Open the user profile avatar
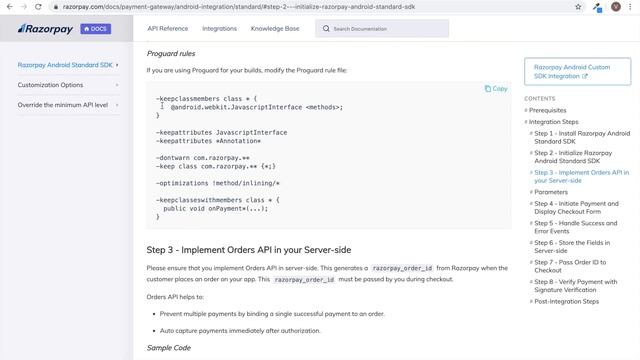640x360 pixels. pos(616,7)
